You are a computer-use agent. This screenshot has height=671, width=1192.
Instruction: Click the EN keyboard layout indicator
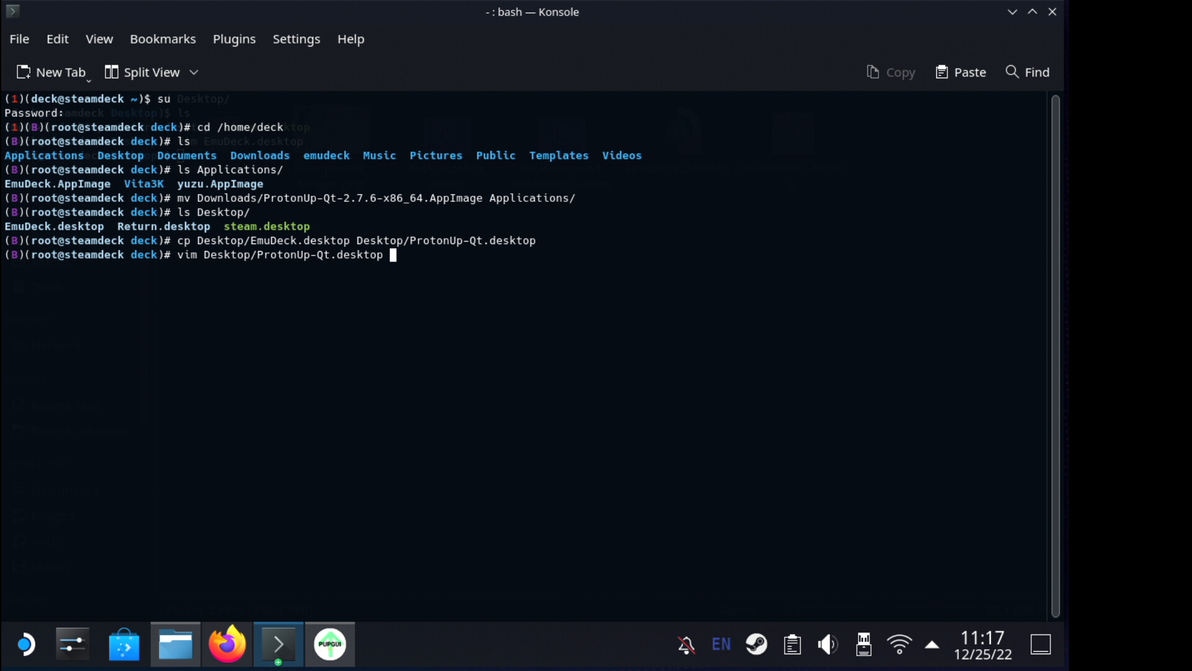721,644
